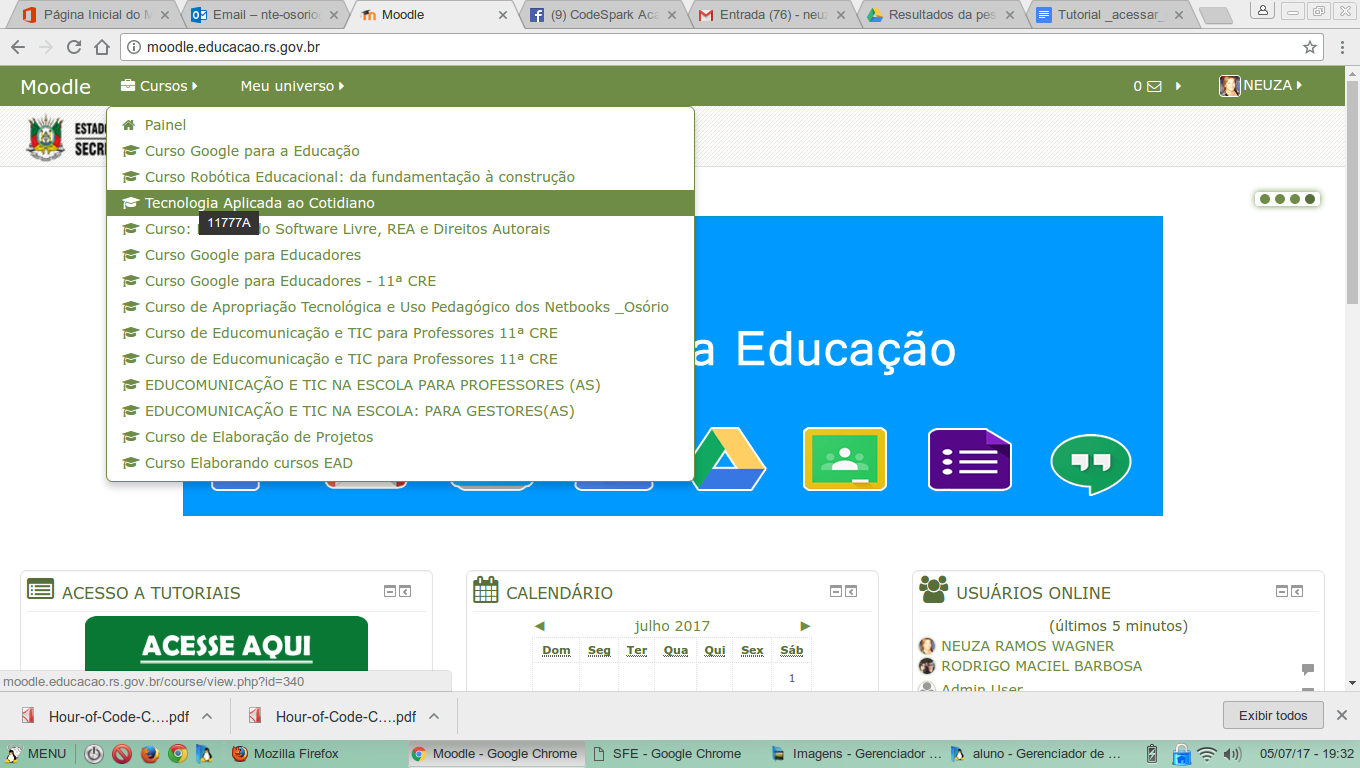The image size is (1360, 768).
Task: Open Curso Elaborando cursos EAD
Action: point(400,463)
